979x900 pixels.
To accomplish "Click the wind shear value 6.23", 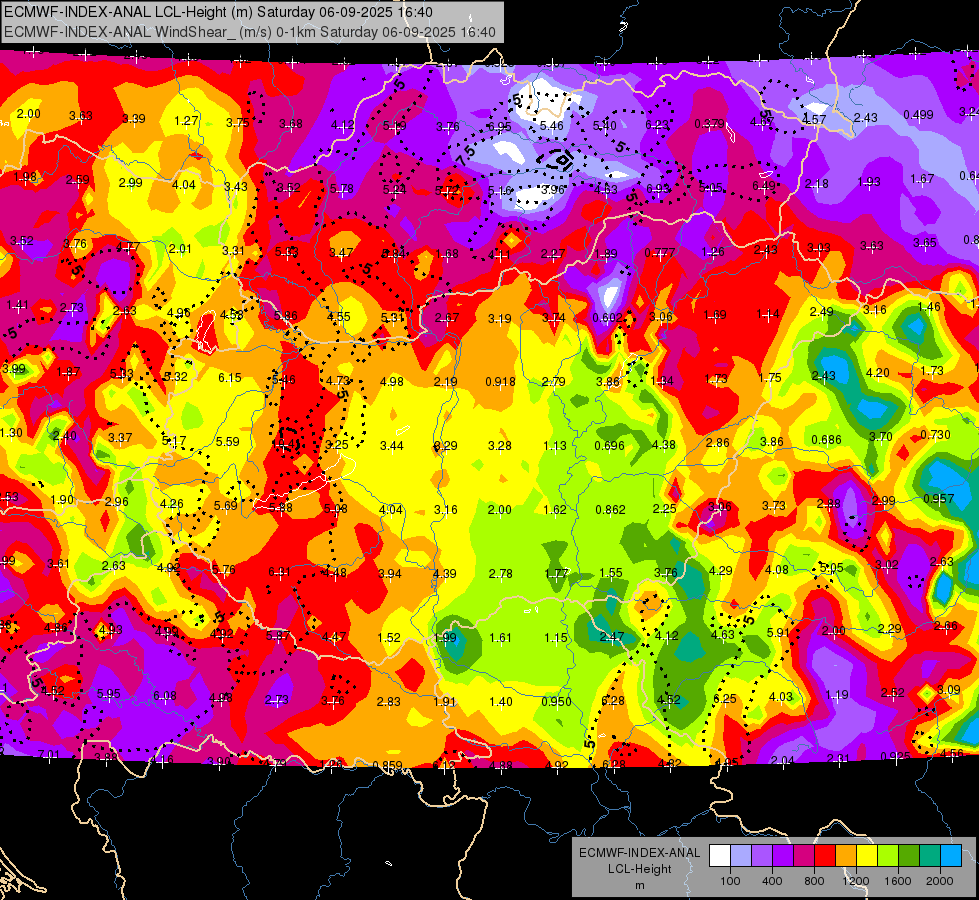I will pos(657,124).
